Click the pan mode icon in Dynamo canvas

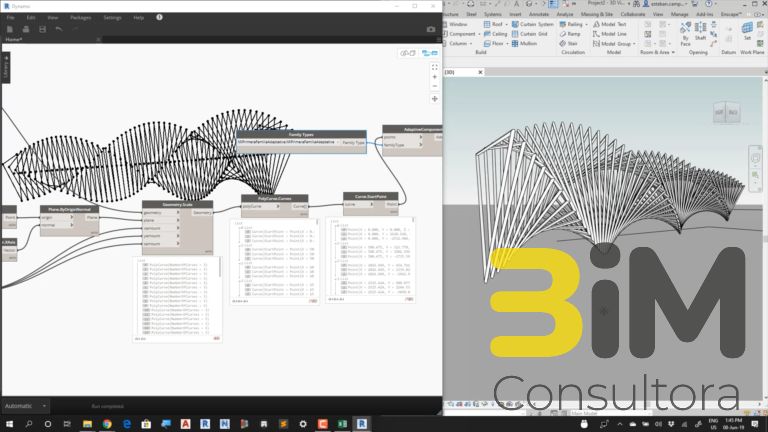click(x=434, y=99)
